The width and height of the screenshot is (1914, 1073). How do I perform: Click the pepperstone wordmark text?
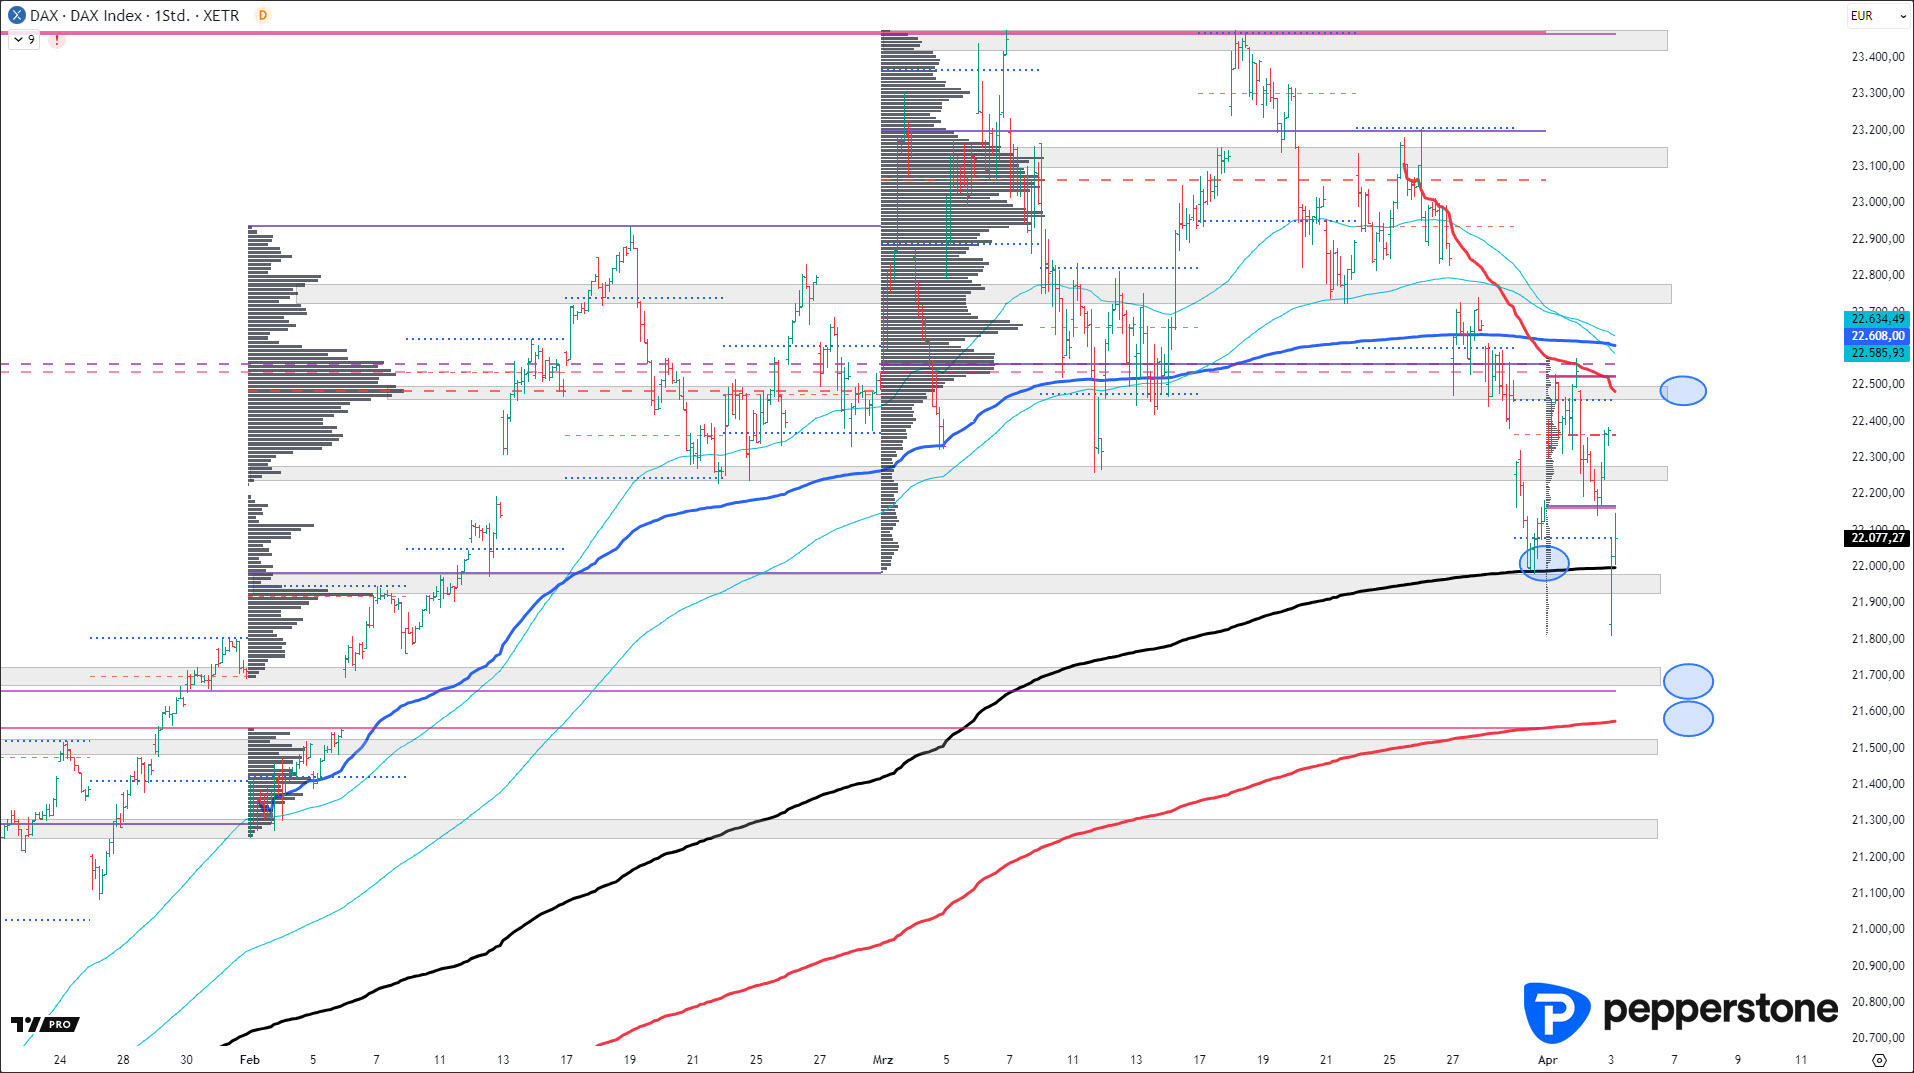pyautogui.click(x=1720, y=1010)
